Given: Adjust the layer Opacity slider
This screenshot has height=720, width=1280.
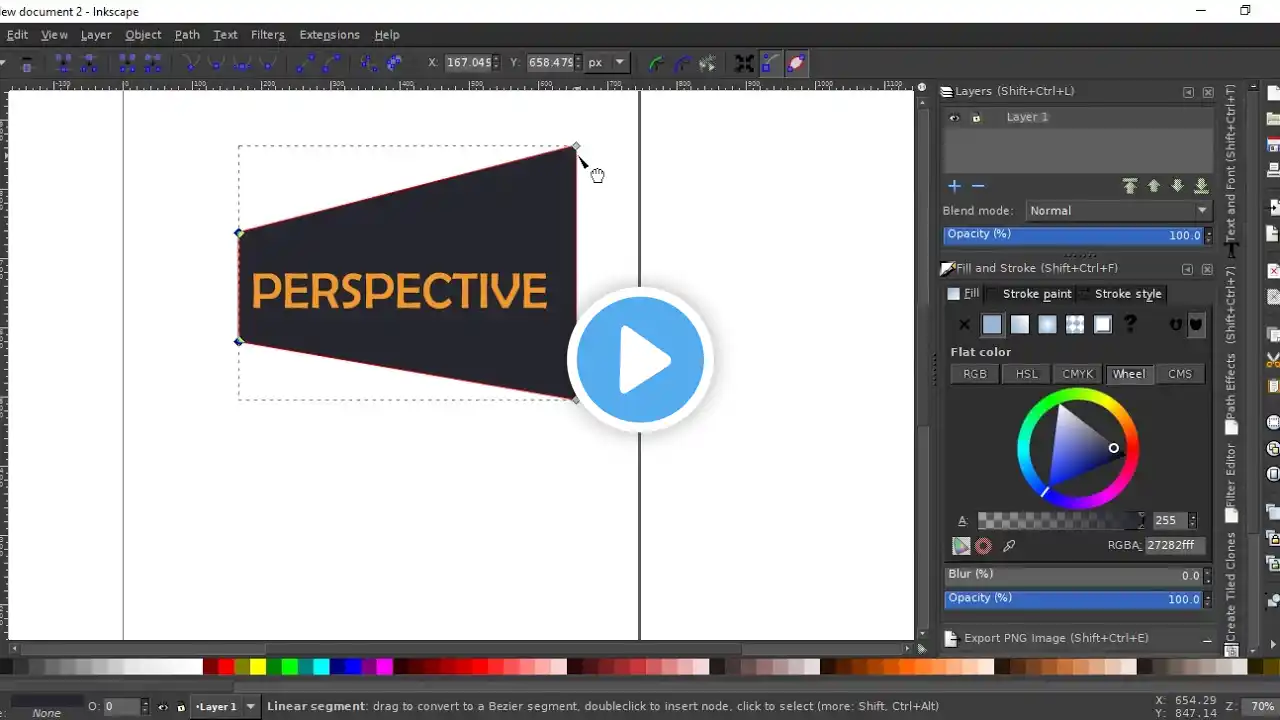Looking at the screenshot, I should [1073, 235].
